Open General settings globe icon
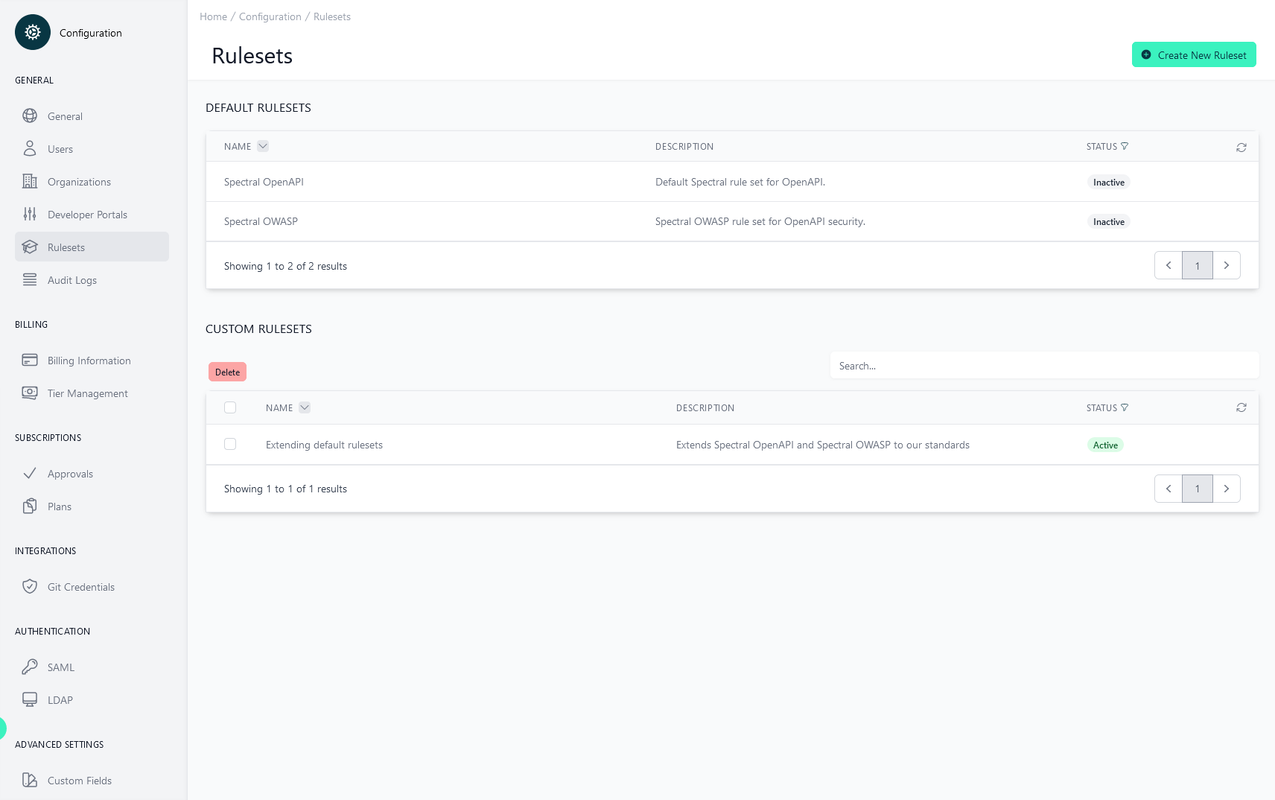Image resolution: width=1275 pixels, height=800 pixels. coord(30,116)
